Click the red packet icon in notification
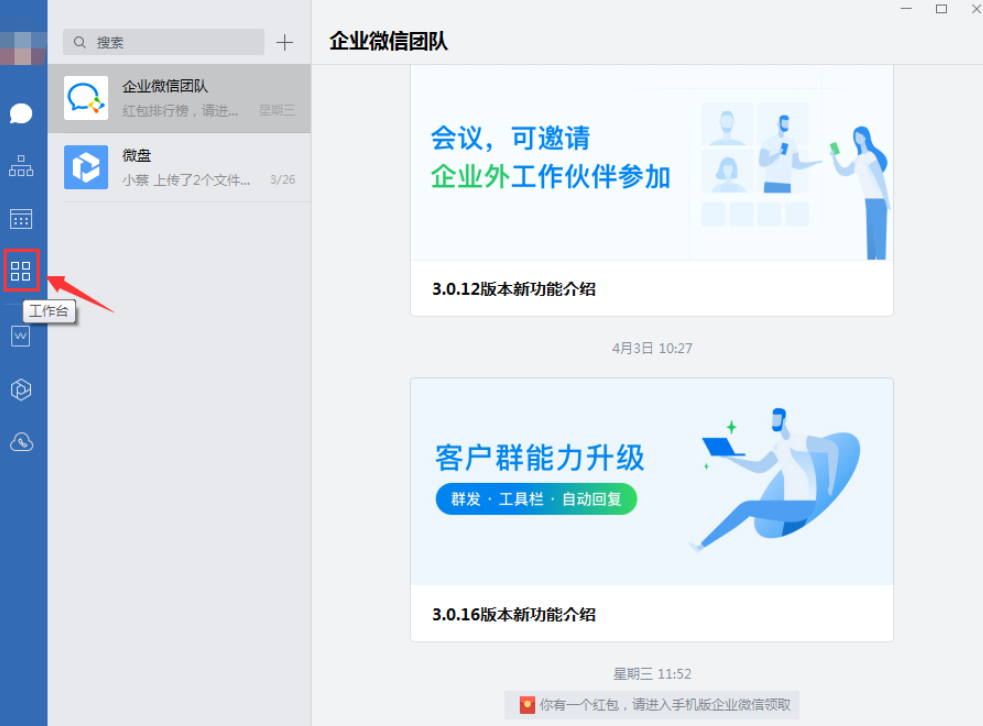Screen dimensions: 983x726 tap(527, 705)
